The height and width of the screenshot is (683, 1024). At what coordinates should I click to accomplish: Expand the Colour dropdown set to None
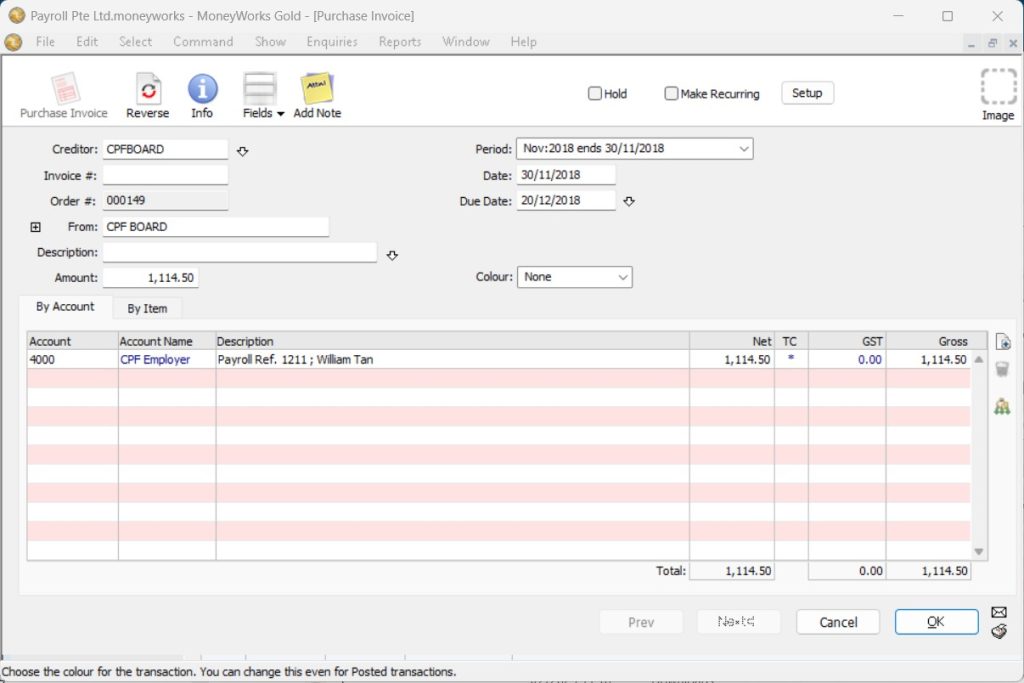[x=574, y=277]
